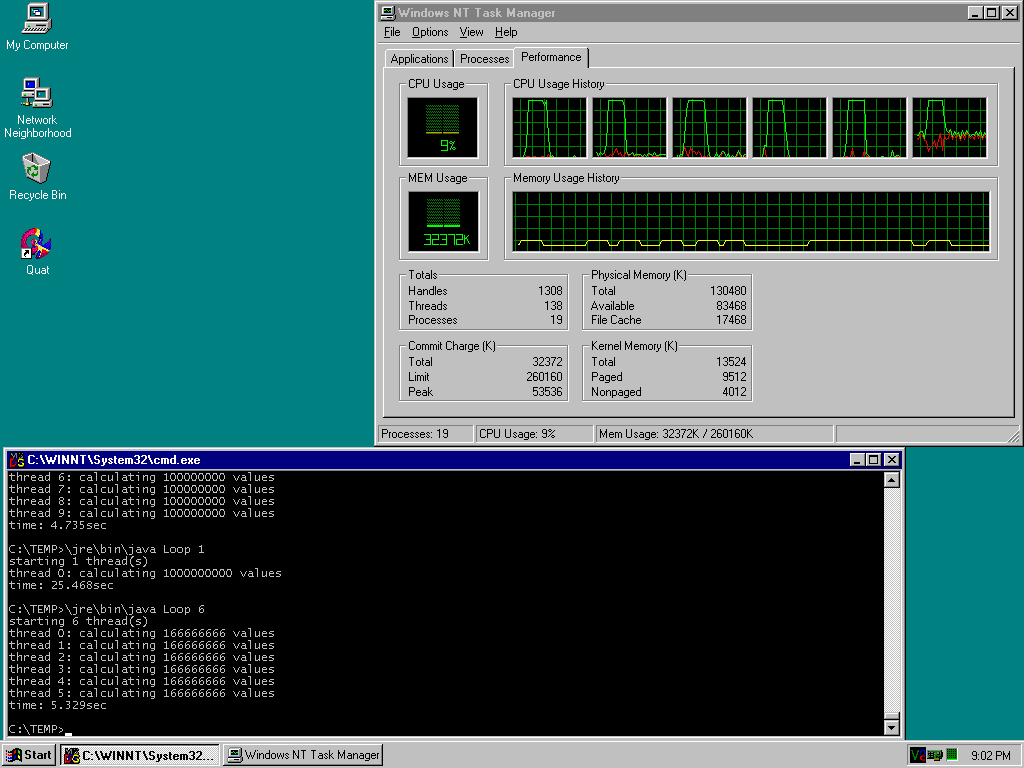Image resolution: width=1024 pixels, height=768 pixels.
Task: Click the green CPU meter tray icon
Action: (x=952, y=755)
